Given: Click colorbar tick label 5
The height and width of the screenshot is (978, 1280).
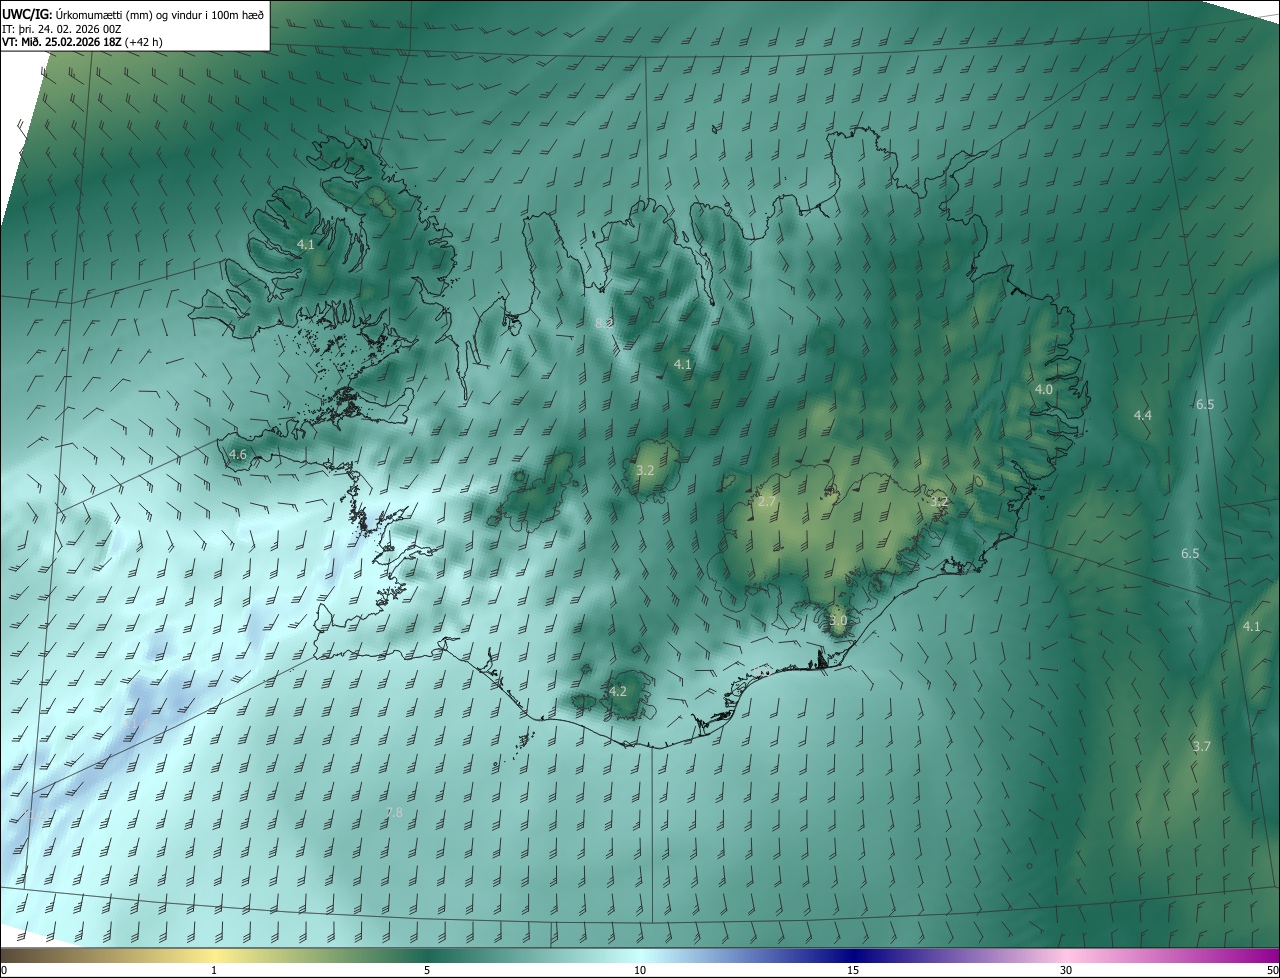Looking at the screenshot, I should click(427, 970).
